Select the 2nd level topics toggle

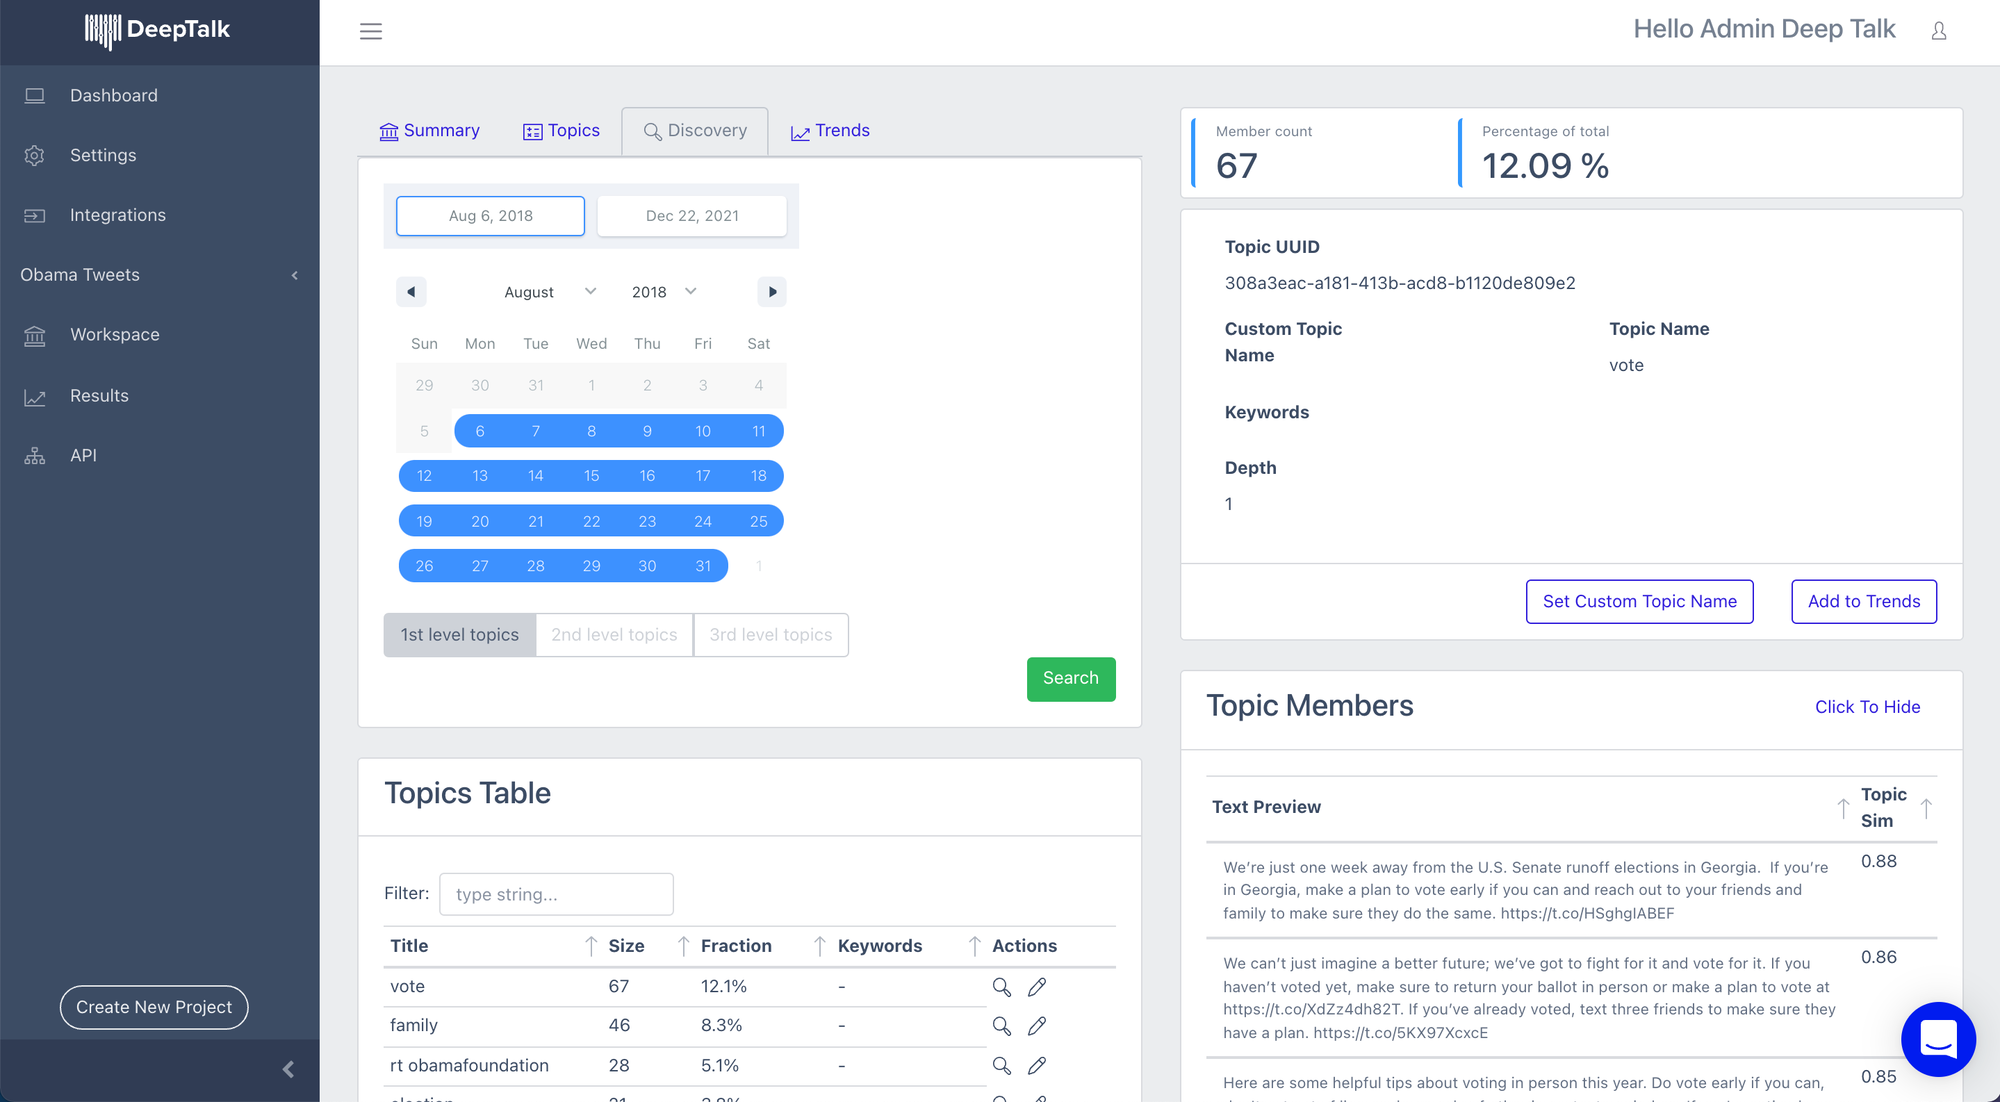615,634
